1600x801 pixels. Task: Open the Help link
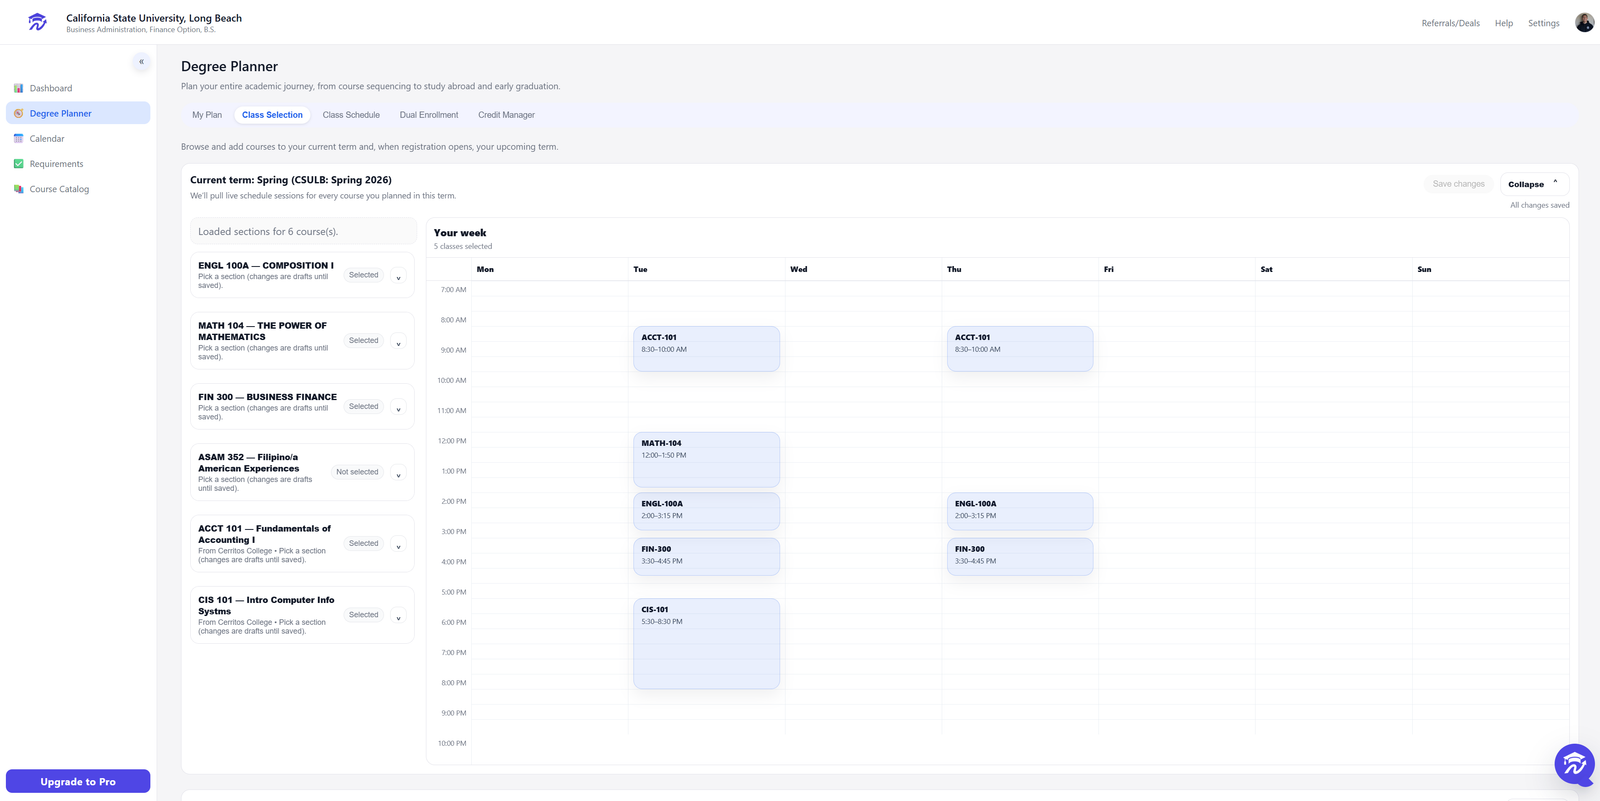point(1503,23)
